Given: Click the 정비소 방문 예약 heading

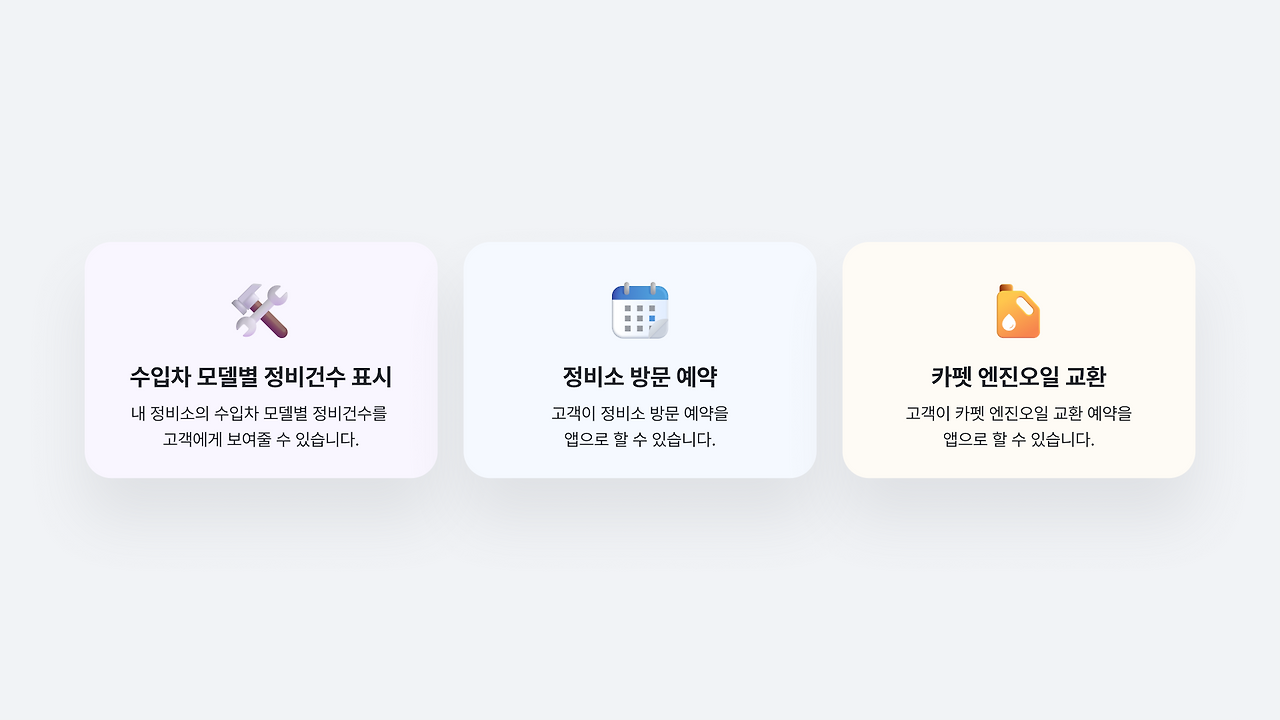Looking at the screenshot, I should click(640, 375).
